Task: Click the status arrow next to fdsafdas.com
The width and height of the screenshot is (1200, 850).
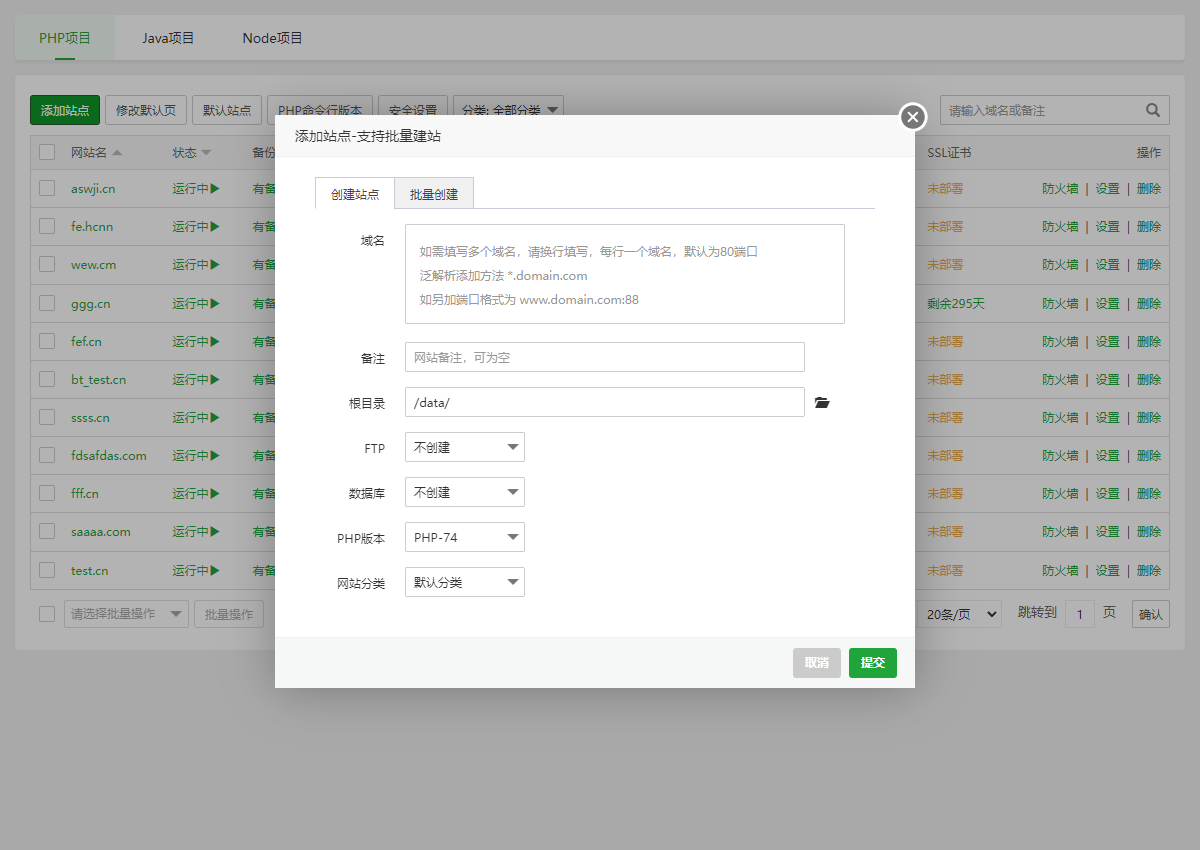Action: (214, 455)
